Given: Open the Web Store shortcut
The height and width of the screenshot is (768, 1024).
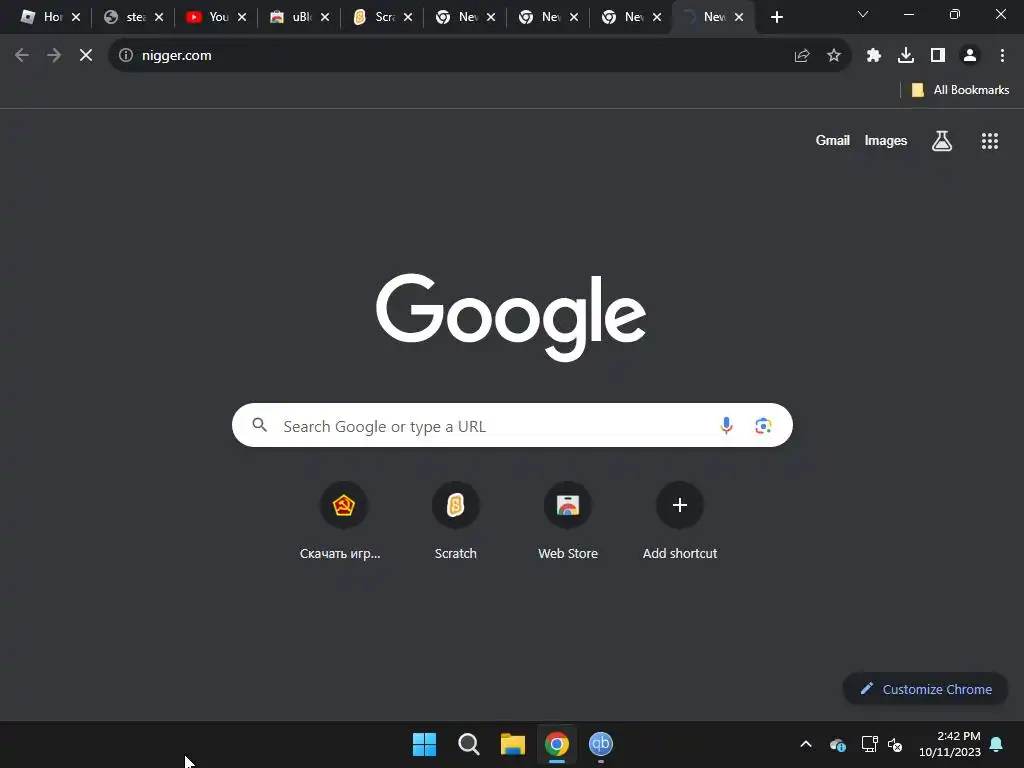Looking at the screenshot, I should [x=568, y=520].
